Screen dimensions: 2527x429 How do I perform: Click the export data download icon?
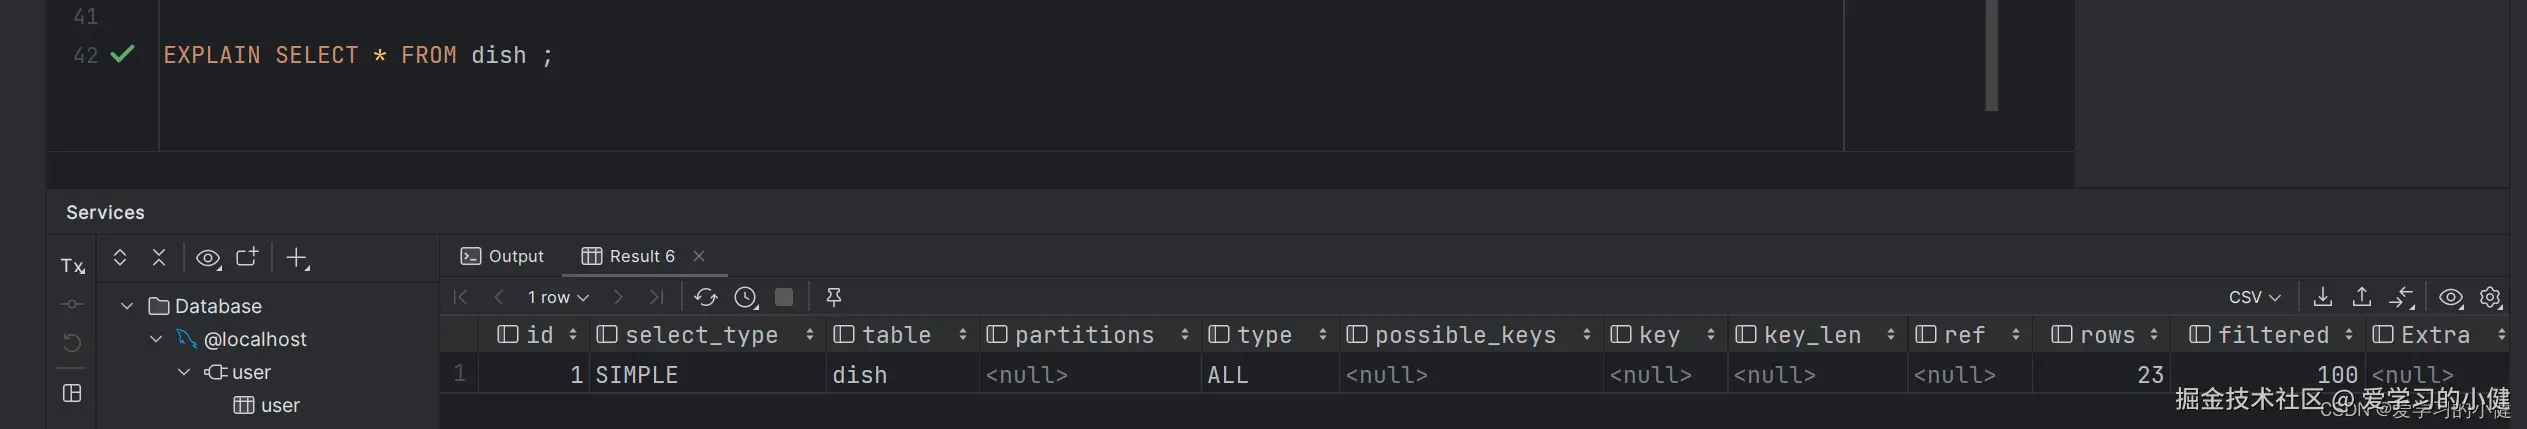(2323, 297)
